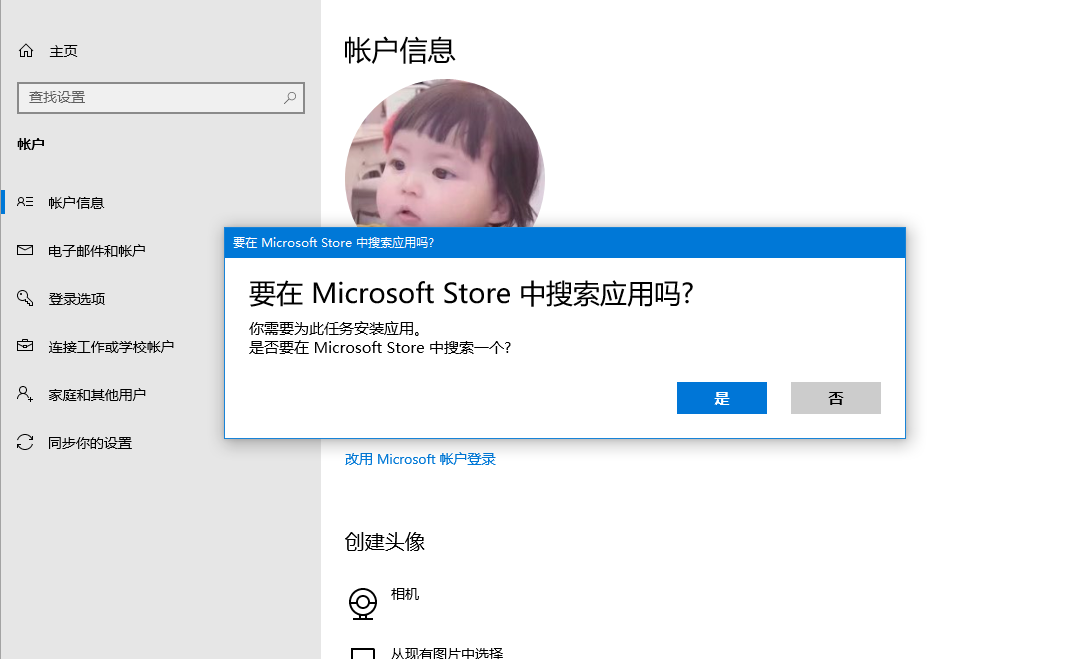Click the briefcase icon for 连接工作或学校帐户
This screenshot has width=1091, height=659.
[25, 345]
